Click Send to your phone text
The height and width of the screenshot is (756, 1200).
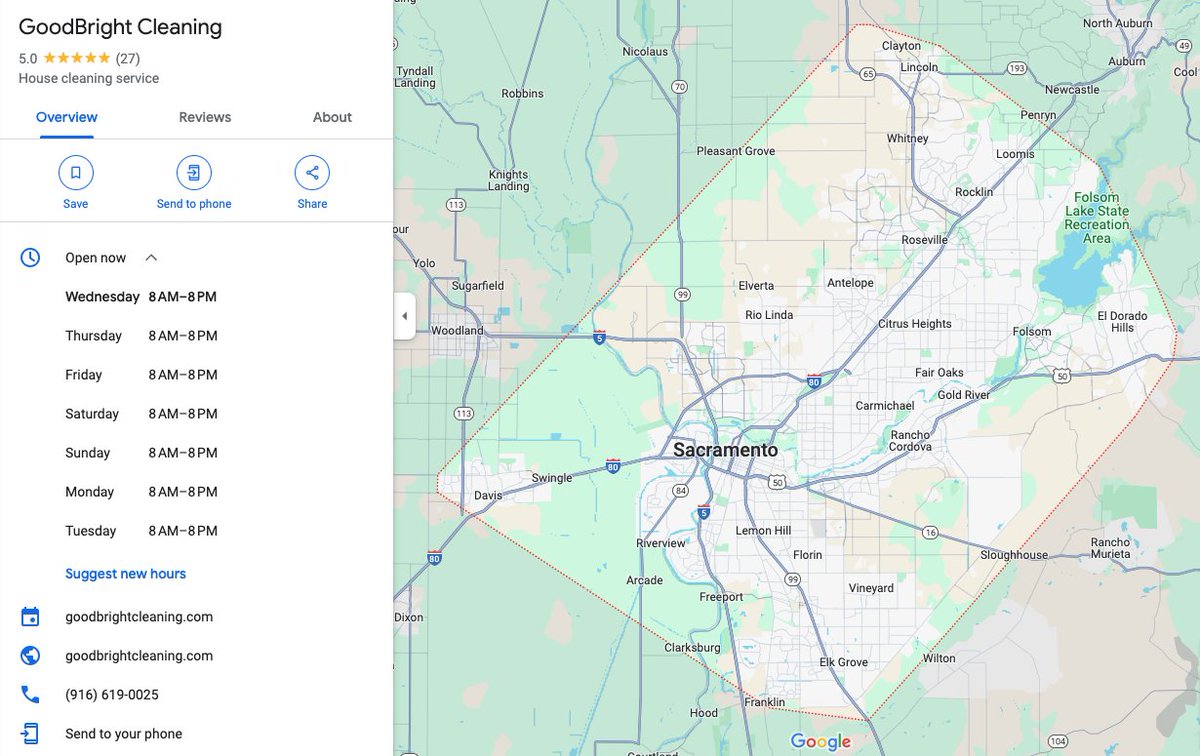coord(124,734)
